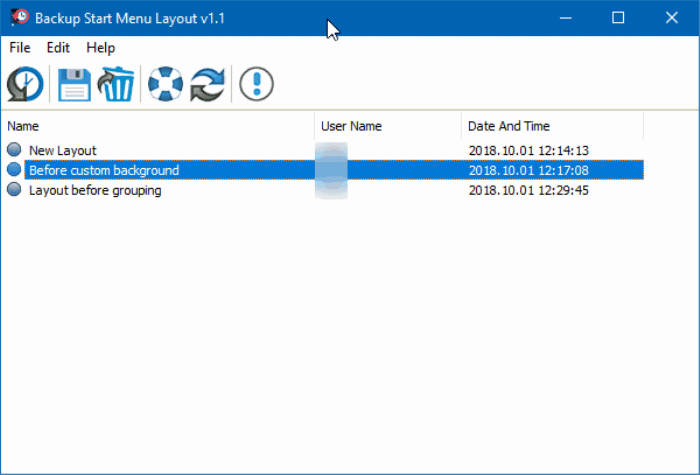Click the trash bin Delete Backup icon

pyautogui.click(x=116, y=84)
